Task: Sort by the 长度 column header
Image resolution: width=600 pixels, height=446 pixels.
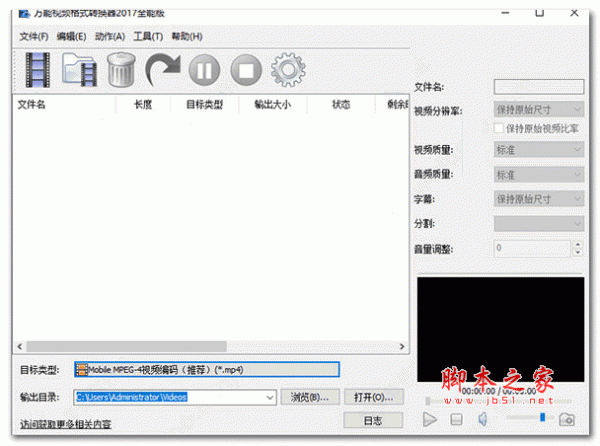Action: (x=143, y=104)
